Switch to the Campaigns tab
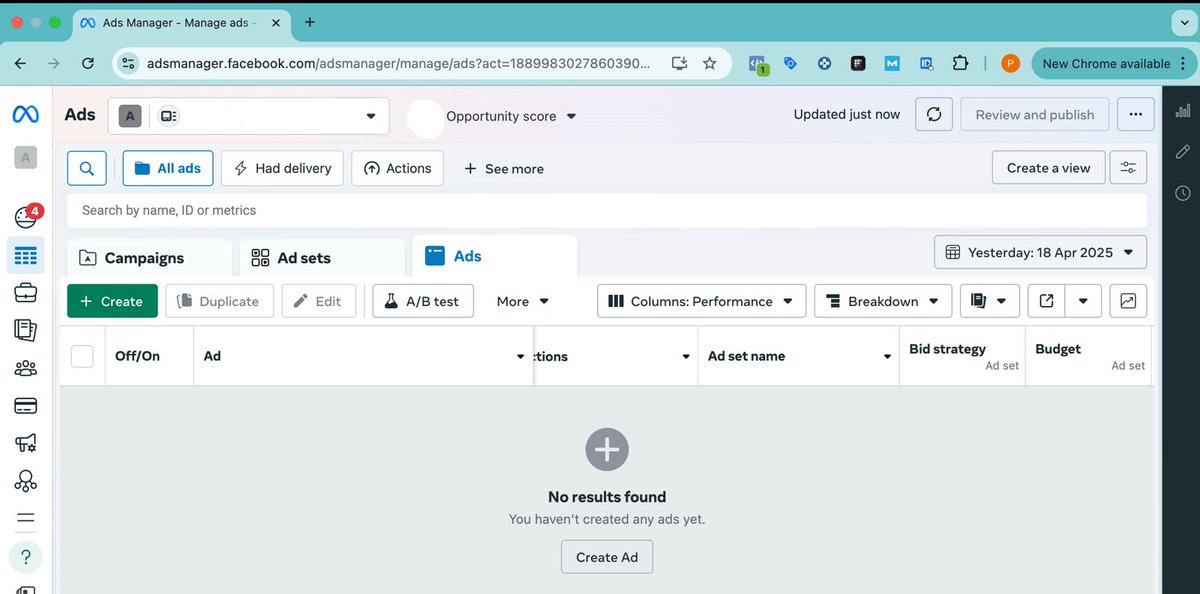 [x=149, y=258]
